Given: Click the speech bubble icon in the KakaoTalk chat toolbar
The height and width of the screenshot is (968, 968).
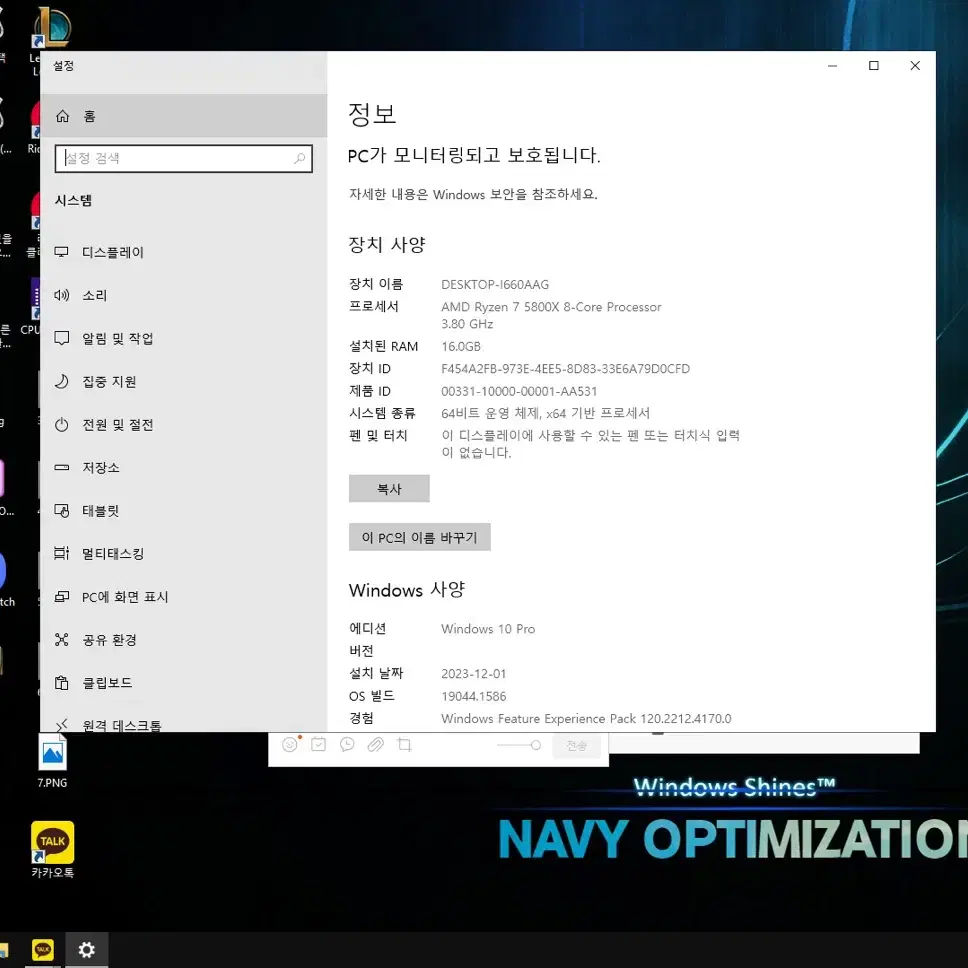Looking at the screenshot, I should click(x=347, y=745).
